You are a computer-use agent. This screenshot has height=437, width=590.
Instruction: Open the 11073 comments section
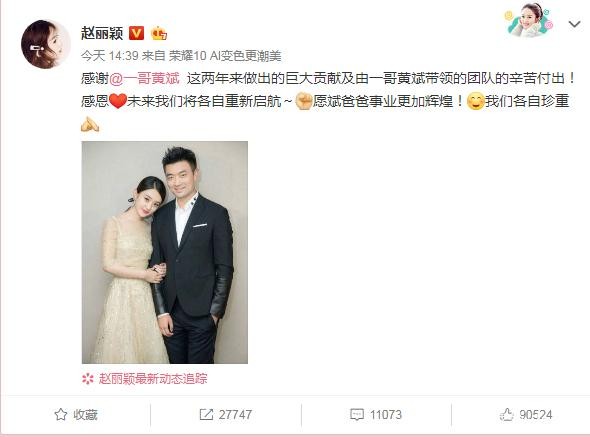[x=376, y=415]
